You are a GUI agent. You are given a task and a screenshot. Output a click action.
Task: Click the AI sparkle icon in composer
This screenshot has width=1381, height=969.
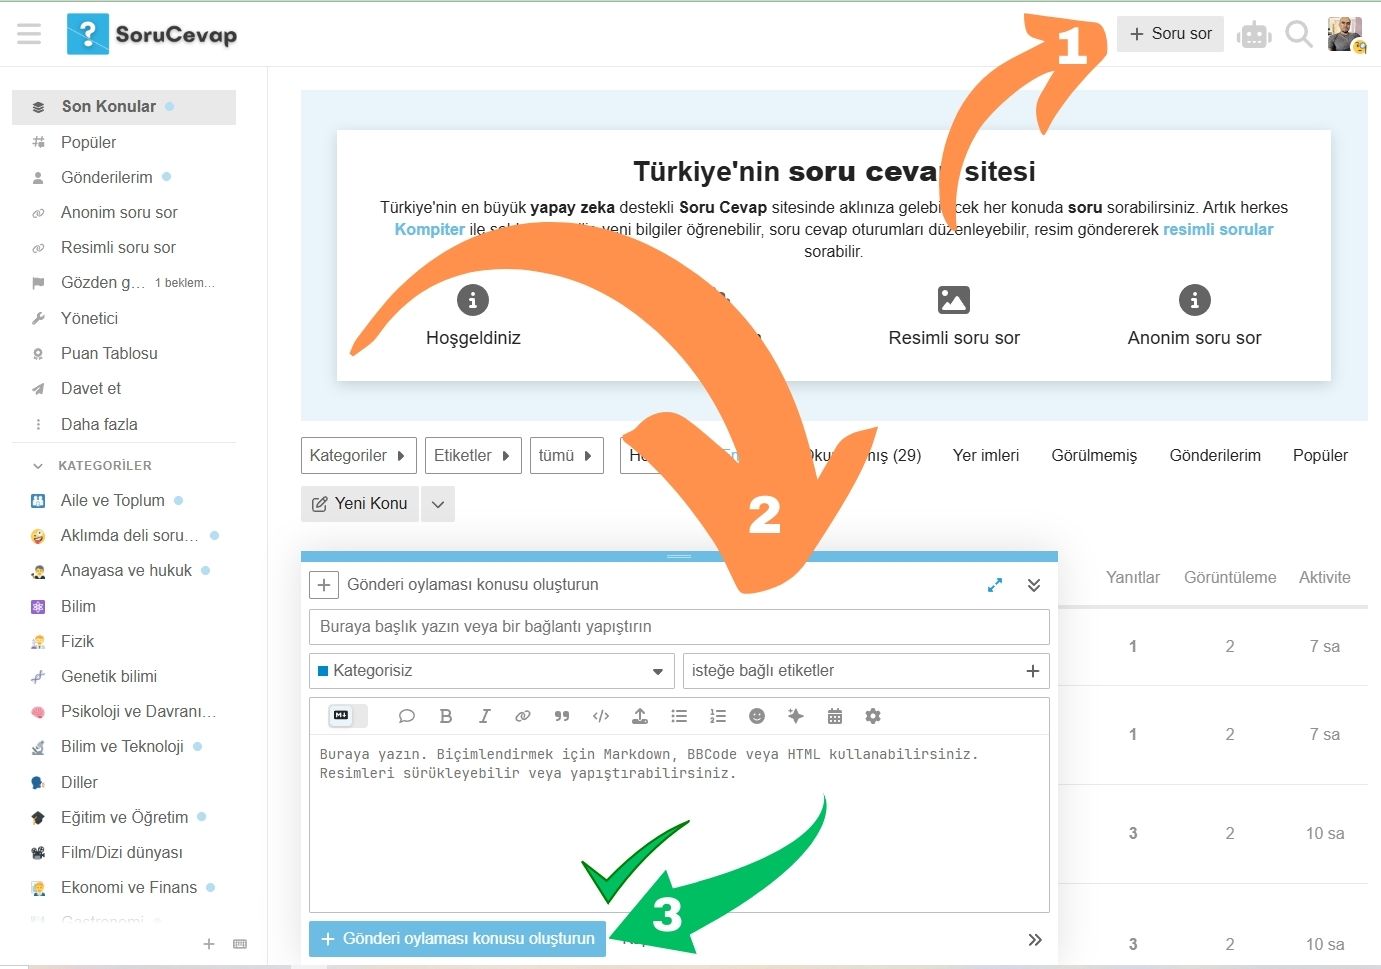click(795, 716)
